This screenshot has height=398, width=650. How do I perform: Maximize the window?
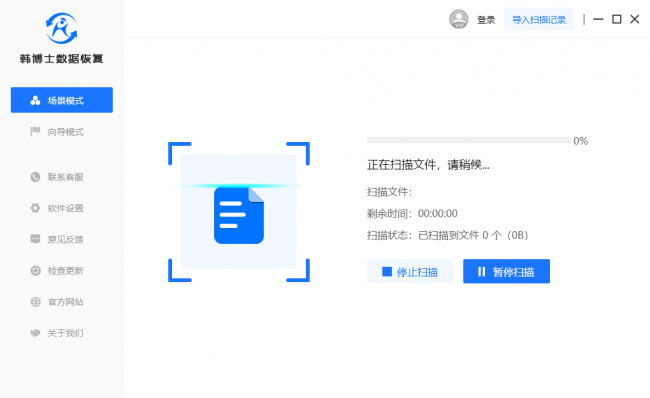tap(616, 19)
